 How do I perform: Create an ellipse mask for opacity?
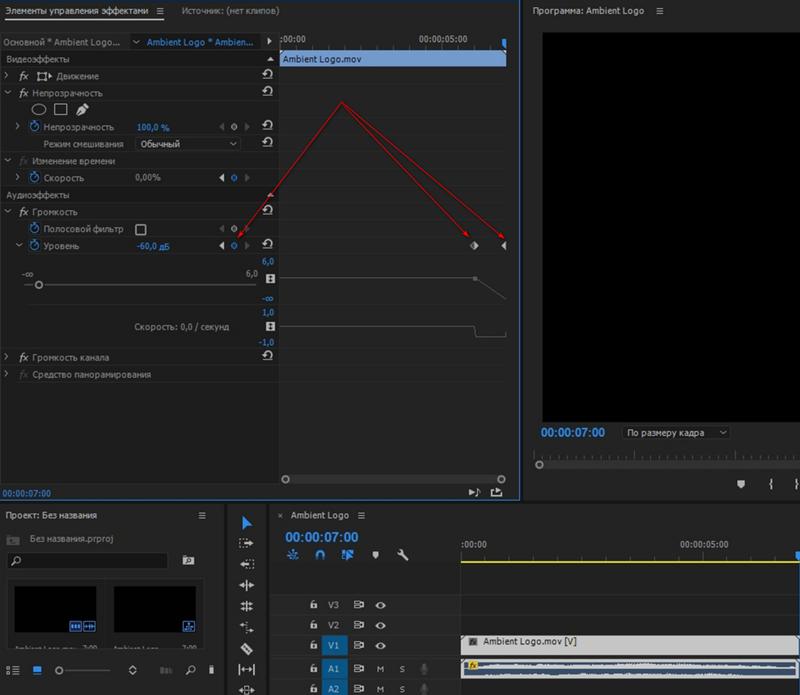(x=39, y=109)
